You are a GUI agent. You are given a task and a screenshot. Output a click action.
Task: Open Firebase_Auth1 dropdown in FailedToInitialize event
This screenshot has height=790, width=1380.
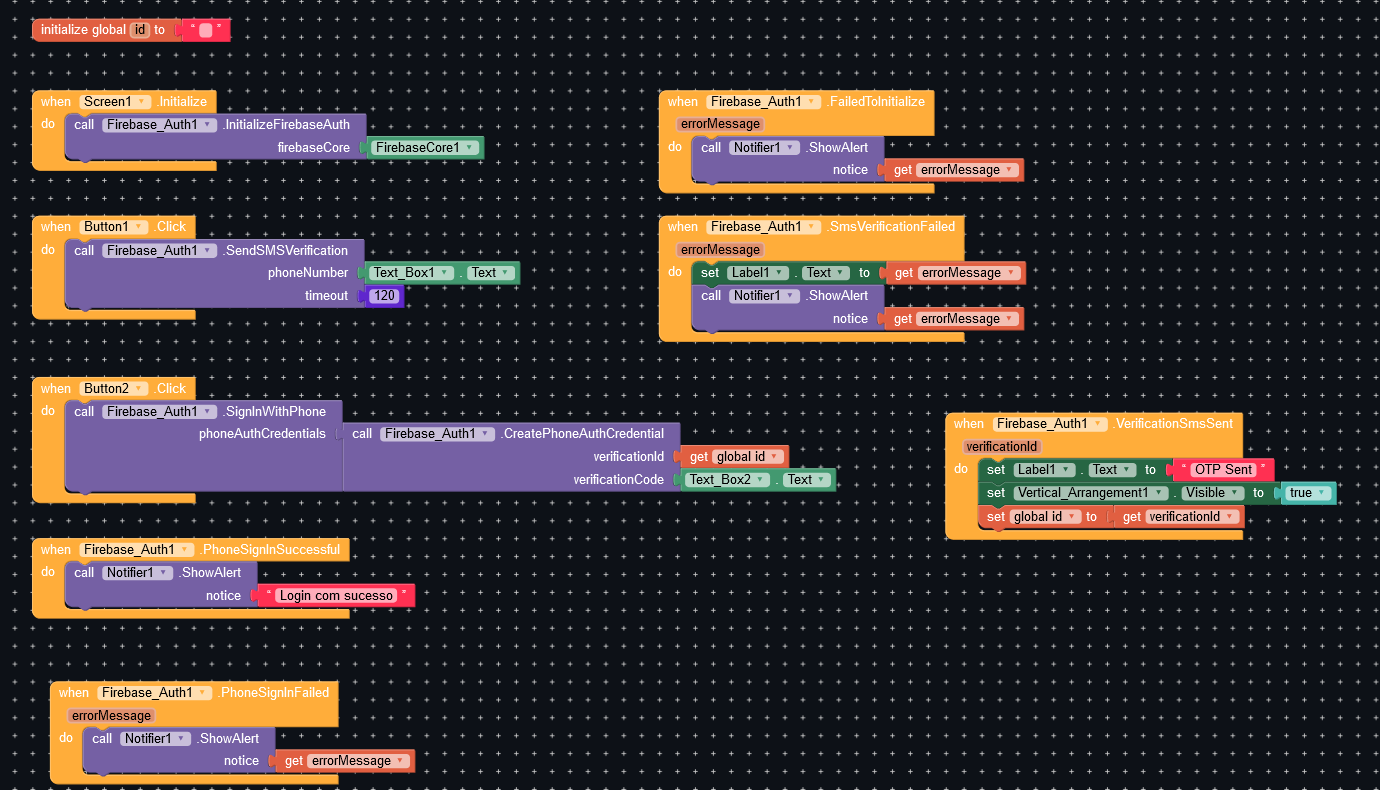tap(764, 102)
